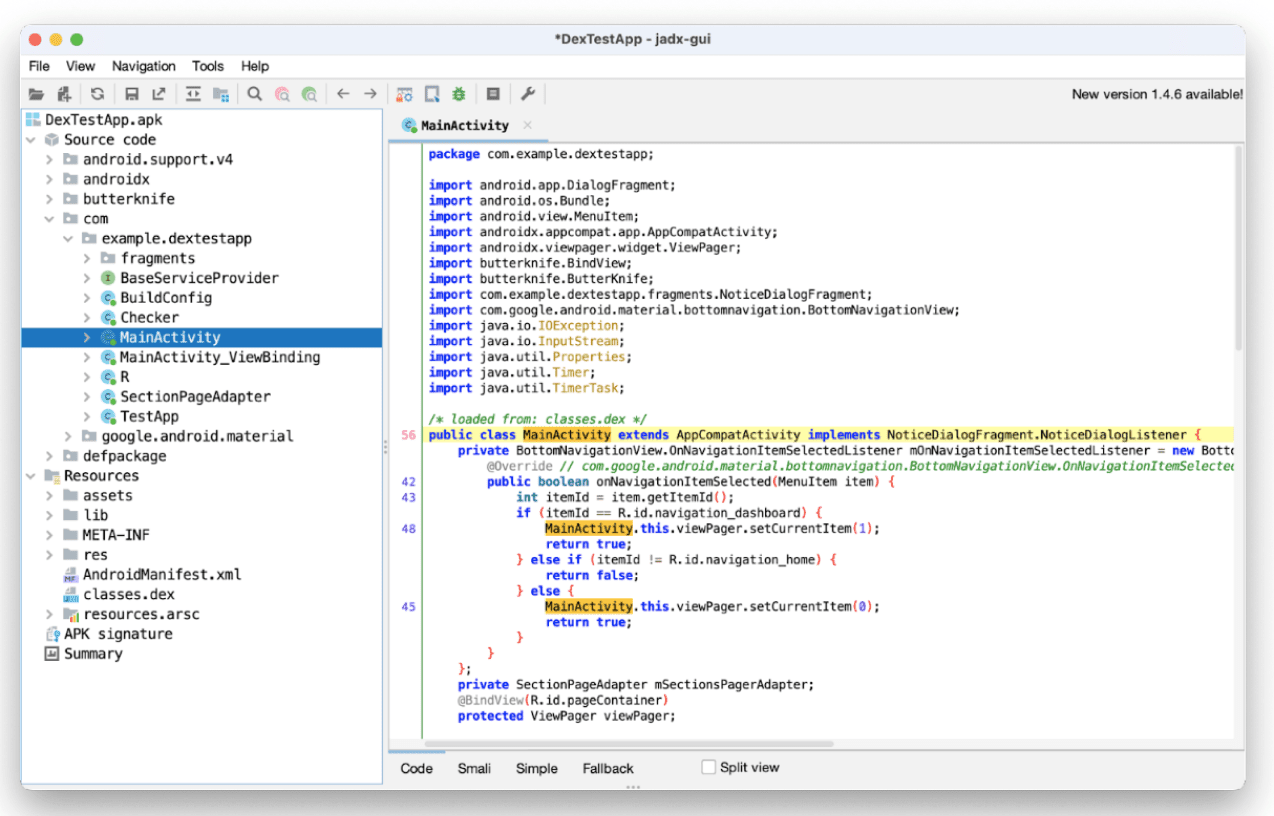
Task: Expand the androidx package node
Action: tap(49, 179)
